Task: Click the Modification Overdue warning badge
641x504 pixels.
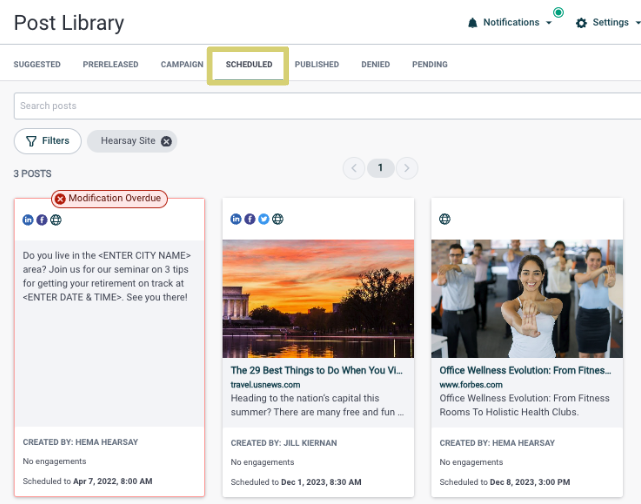Action: coord(108,199)
